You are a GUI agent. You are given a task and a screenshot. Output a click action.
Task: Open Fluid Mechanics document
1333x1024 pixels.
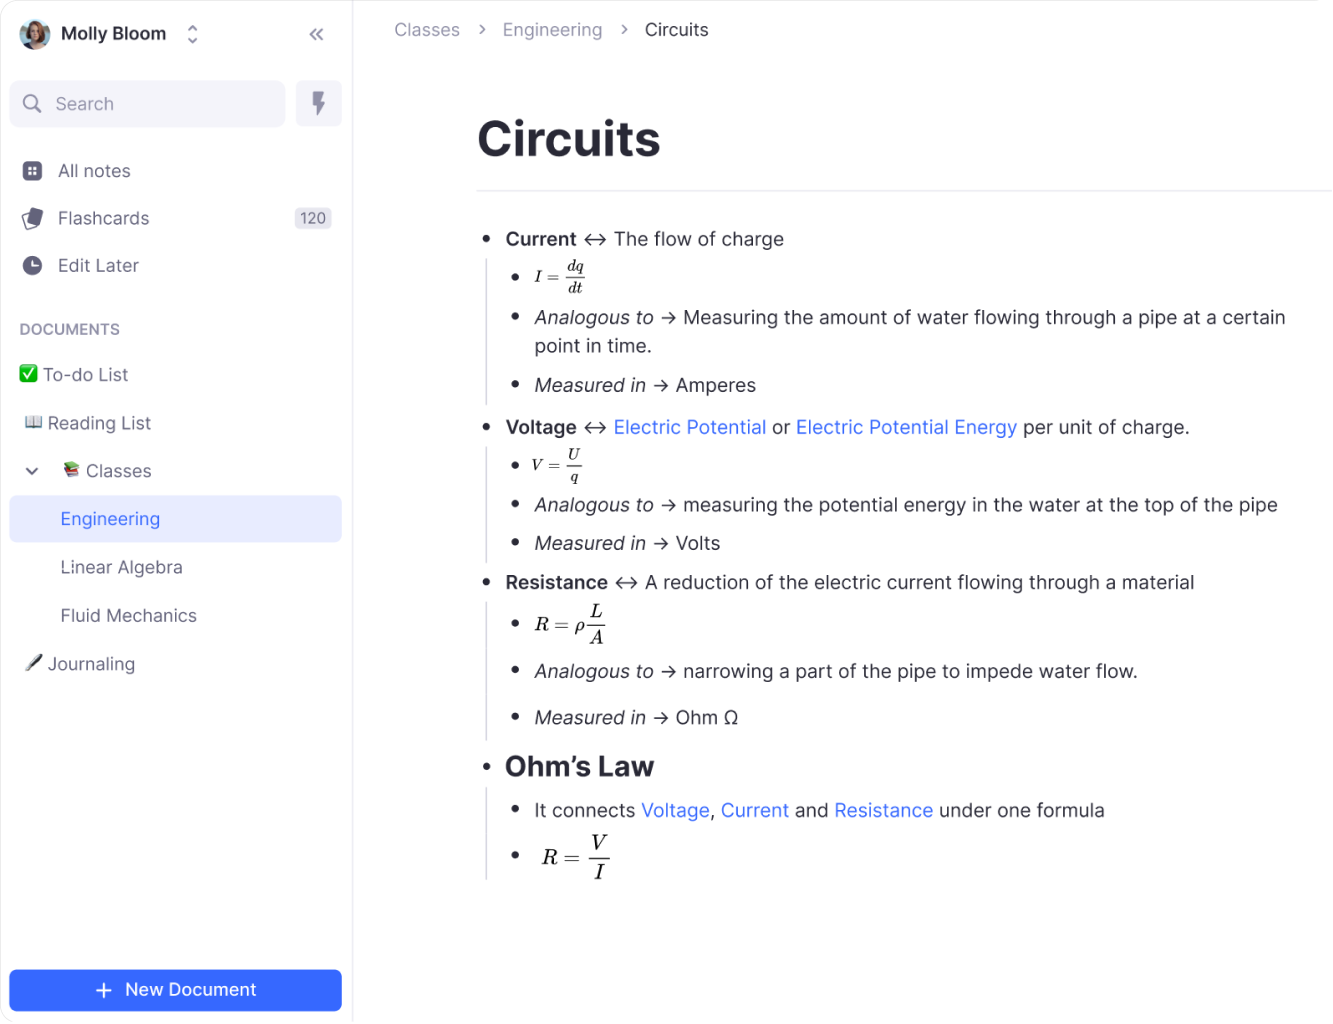point(129,615)
